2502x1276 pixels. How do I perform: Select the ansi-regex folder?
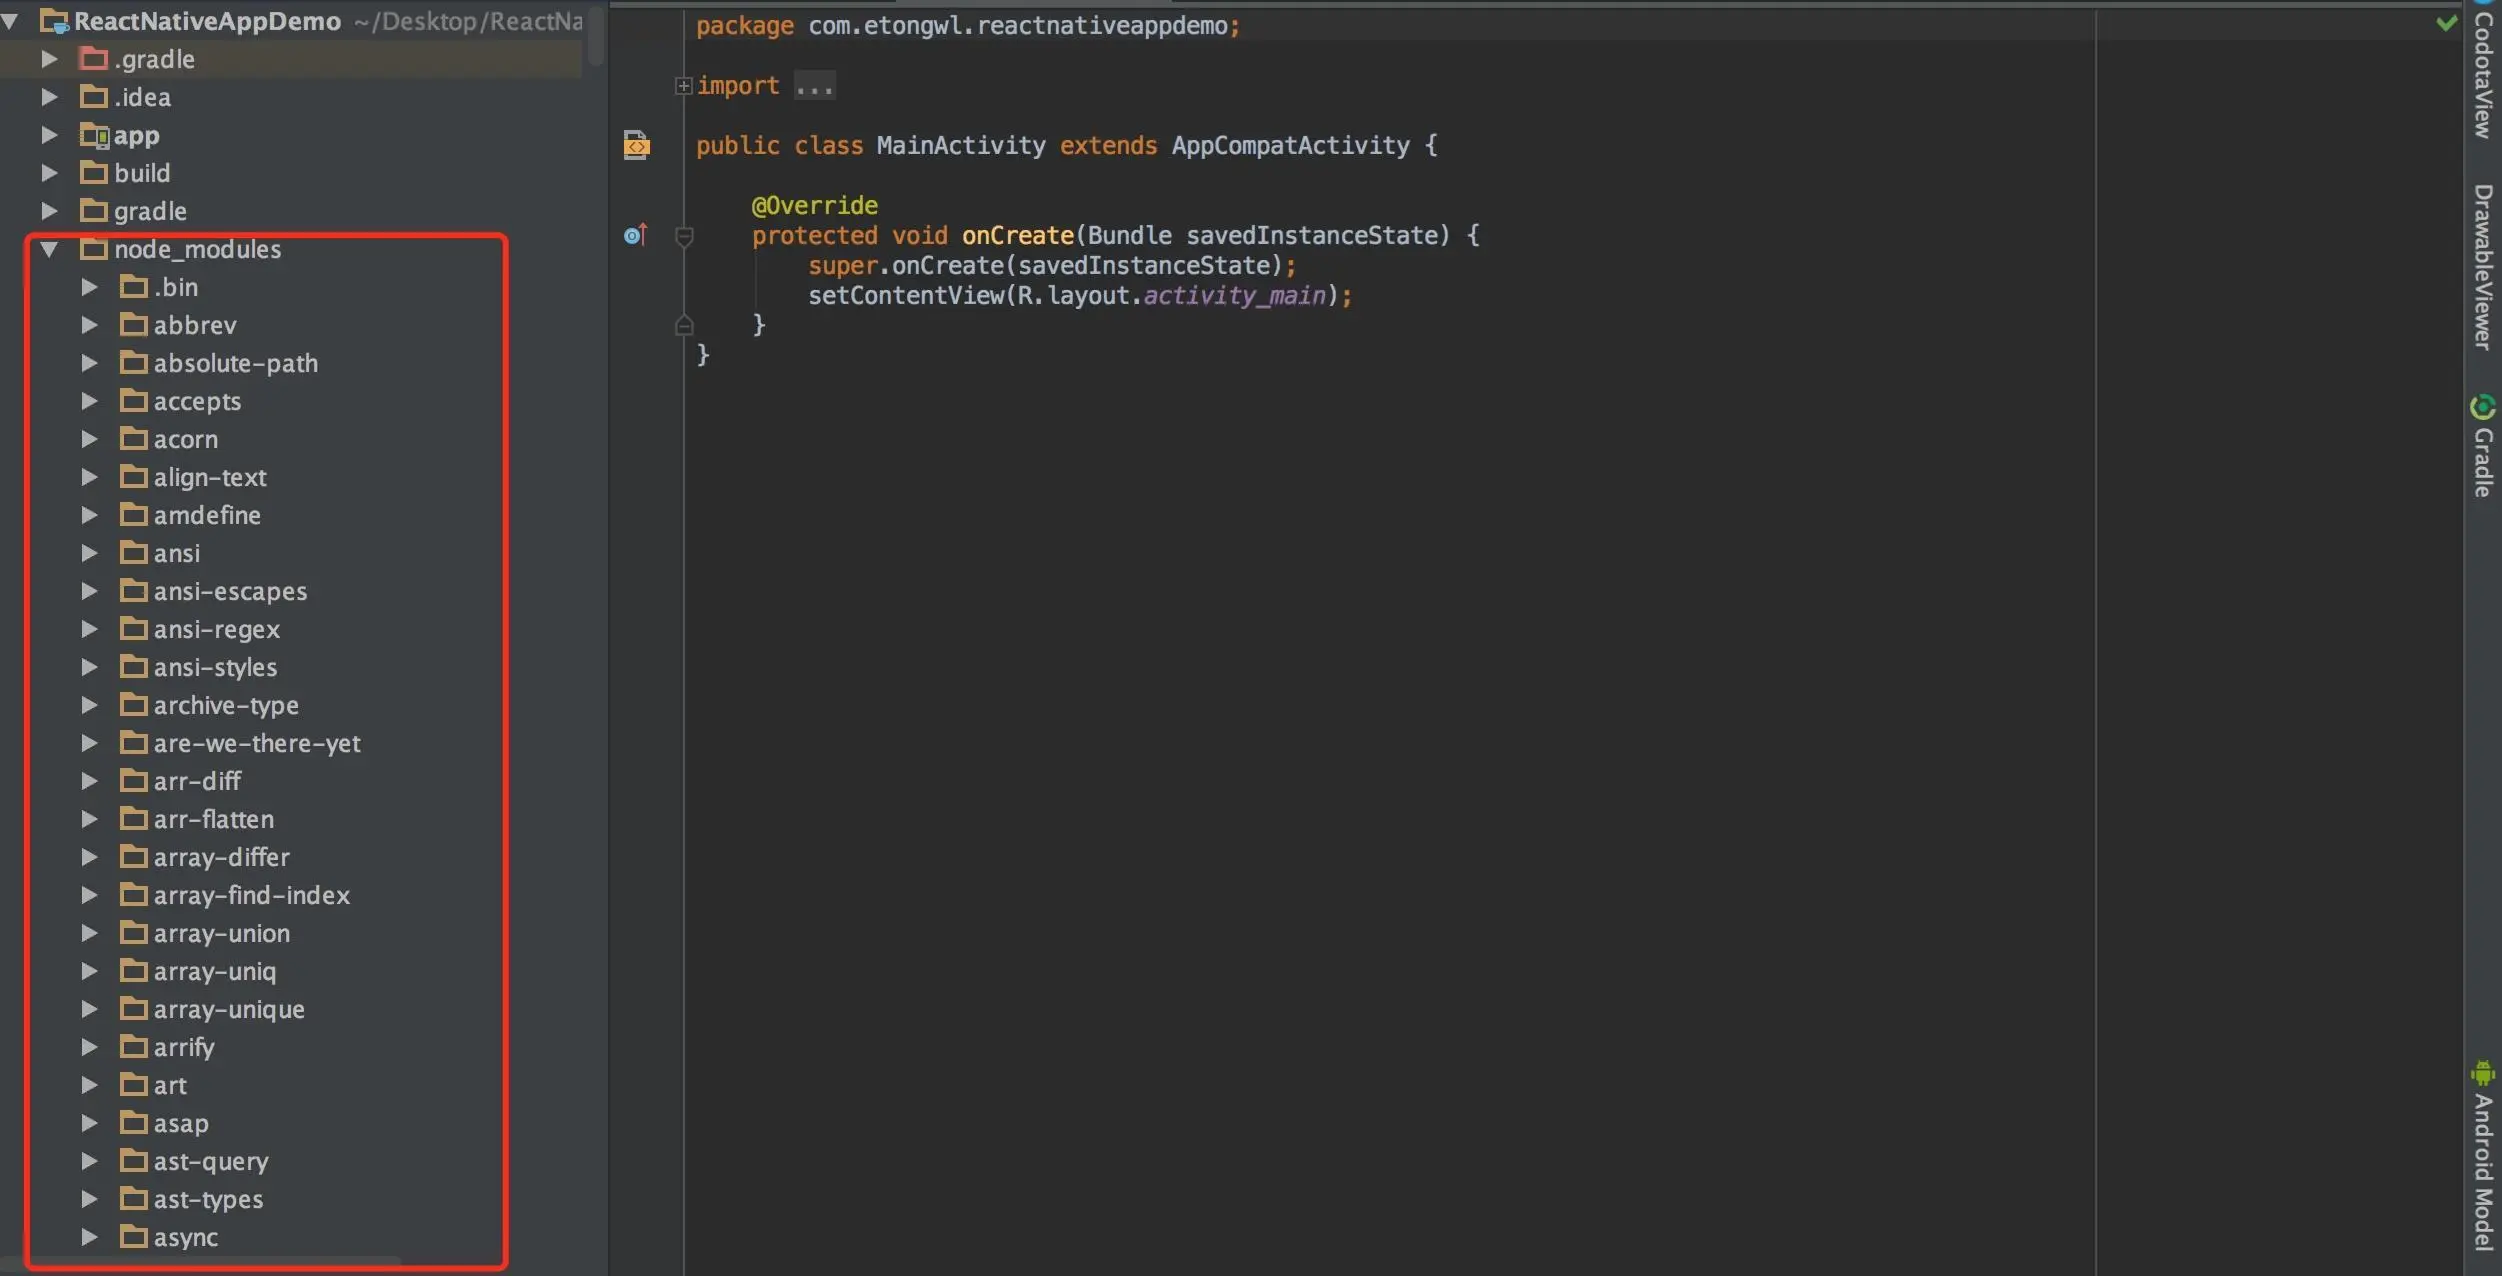[216, 630]
